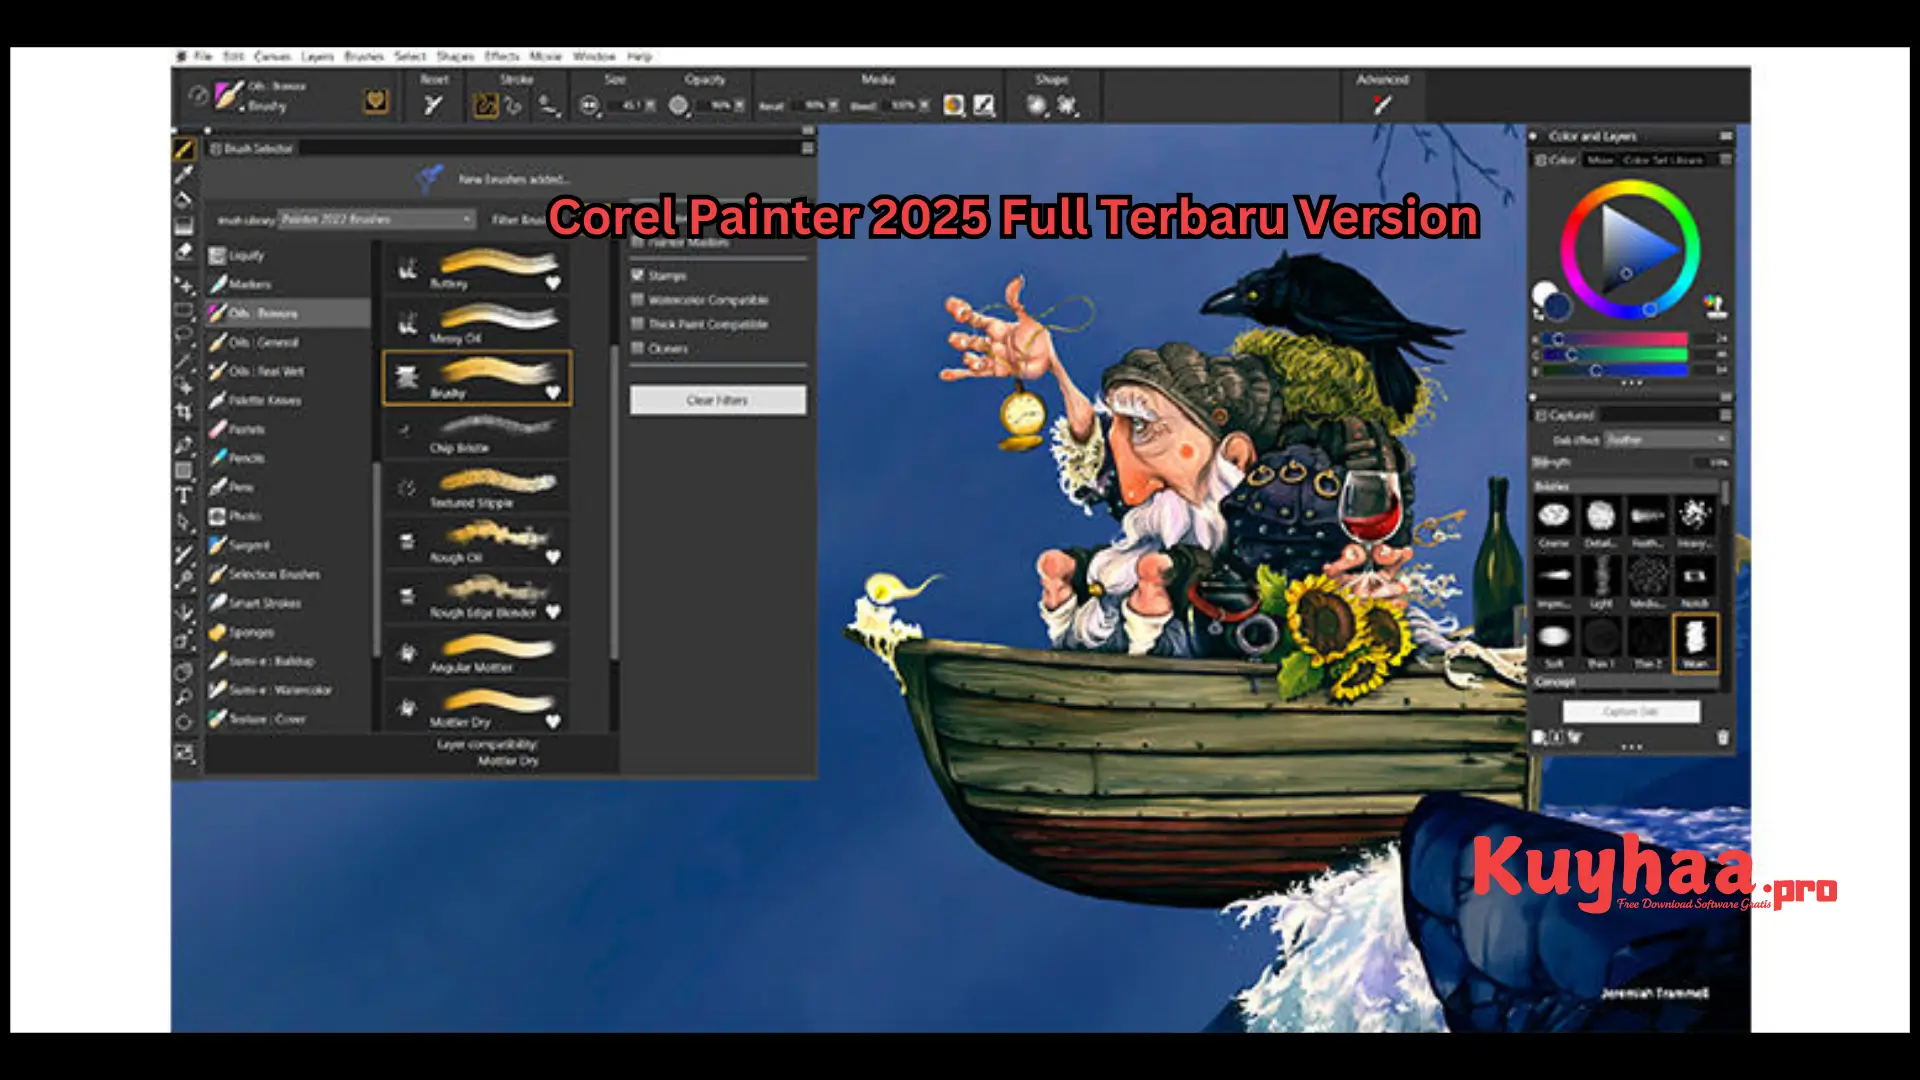Image resolution: width=1920 pixels, height=1080 pixels.
Task: Click the Capture Dab button
Action: click(1632, 711)
